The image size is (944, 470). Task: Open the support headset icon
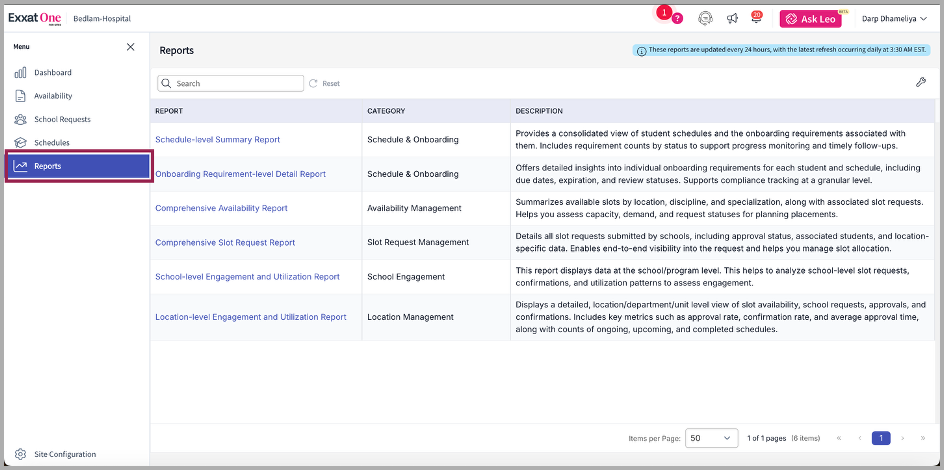pyautogui.click(x=705, y=18)
